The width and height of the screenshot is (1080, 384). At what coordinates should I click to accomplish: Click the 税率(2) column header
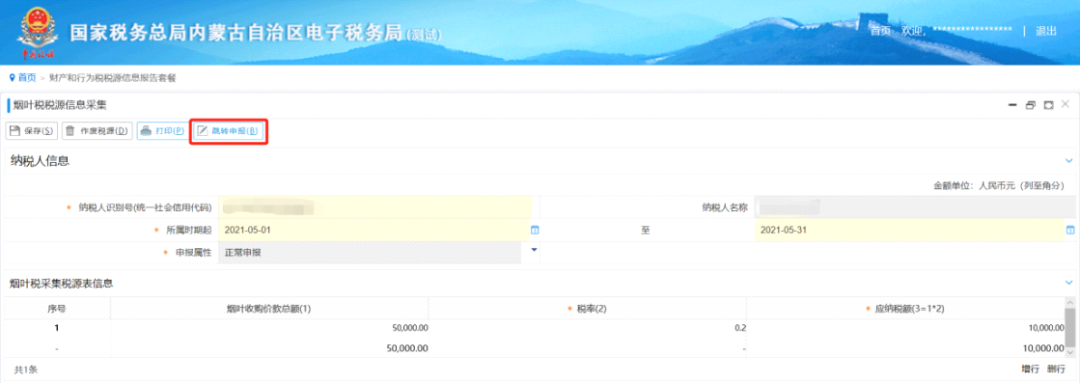587,309
